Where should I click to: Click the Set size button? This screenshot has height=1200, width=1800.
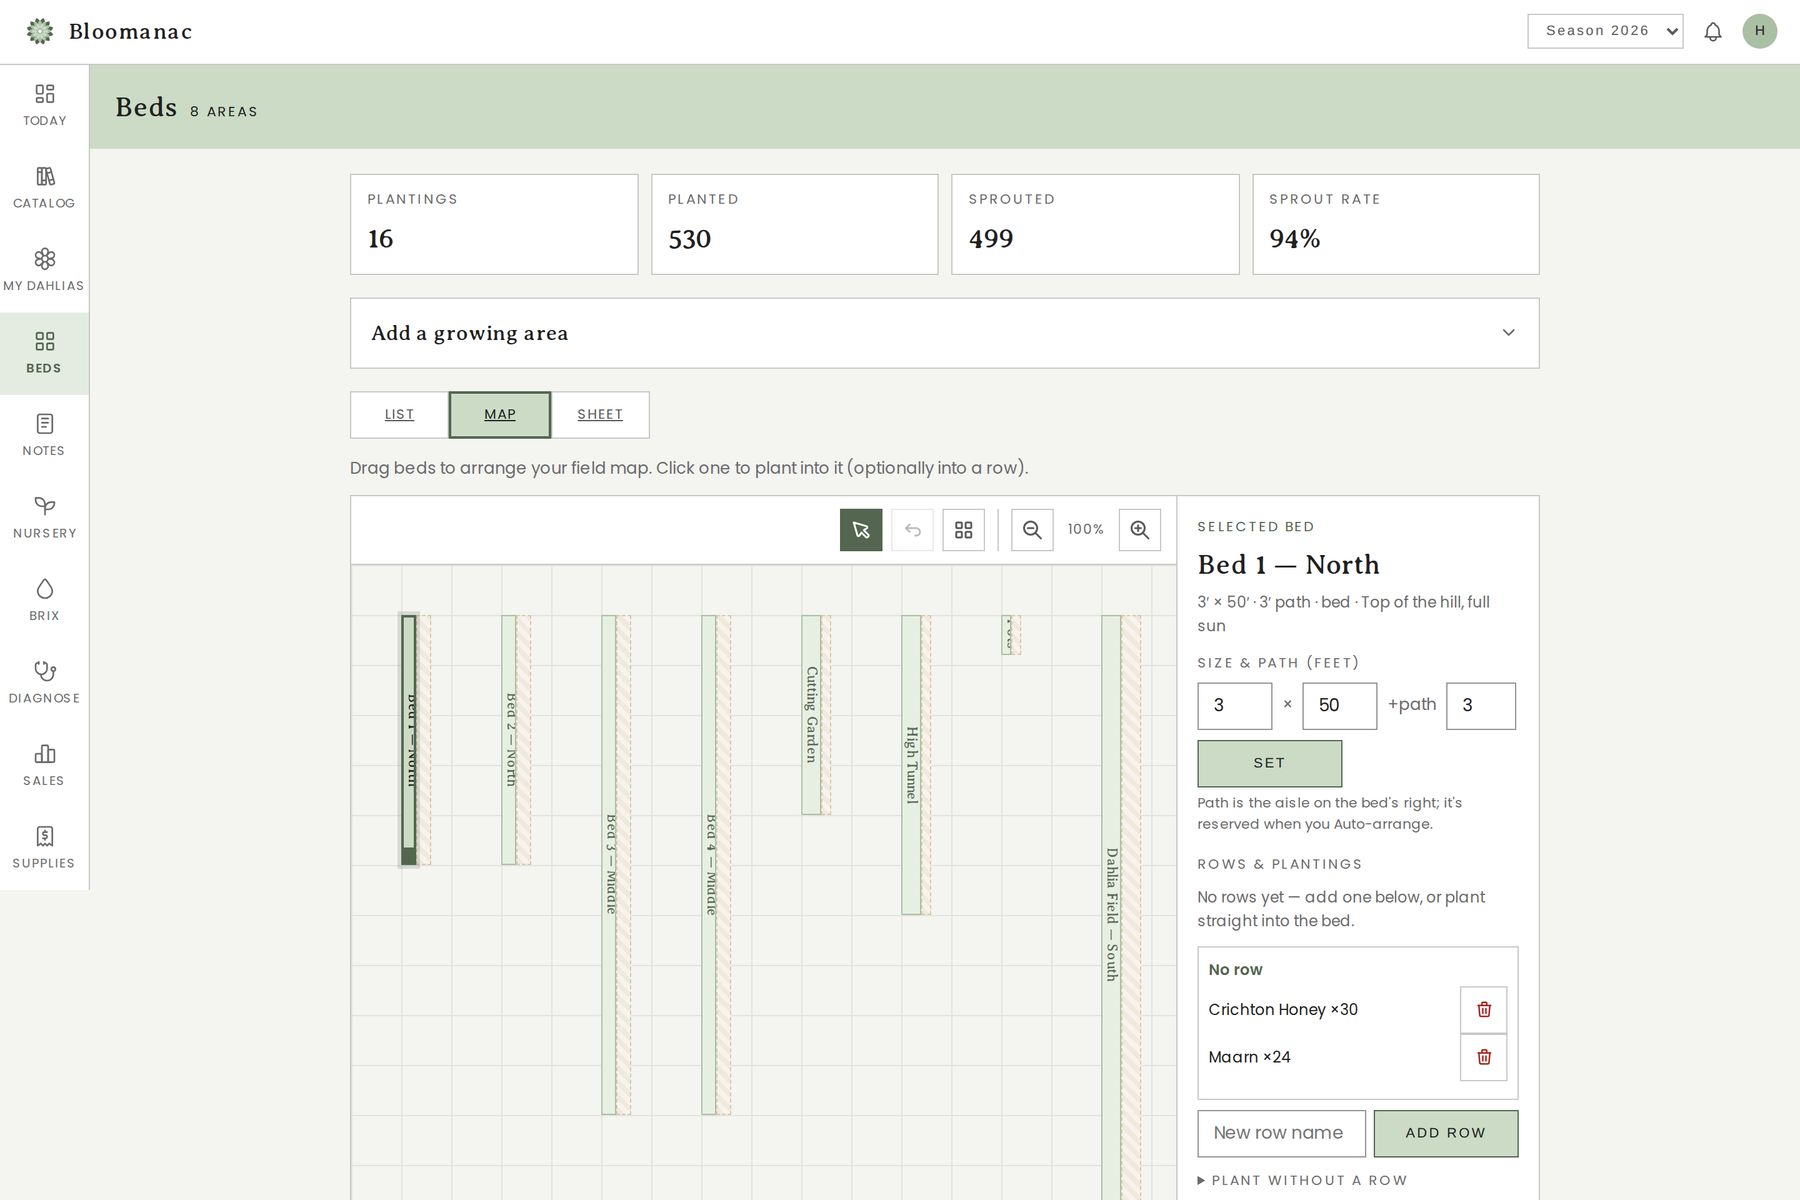point(1270,763)
